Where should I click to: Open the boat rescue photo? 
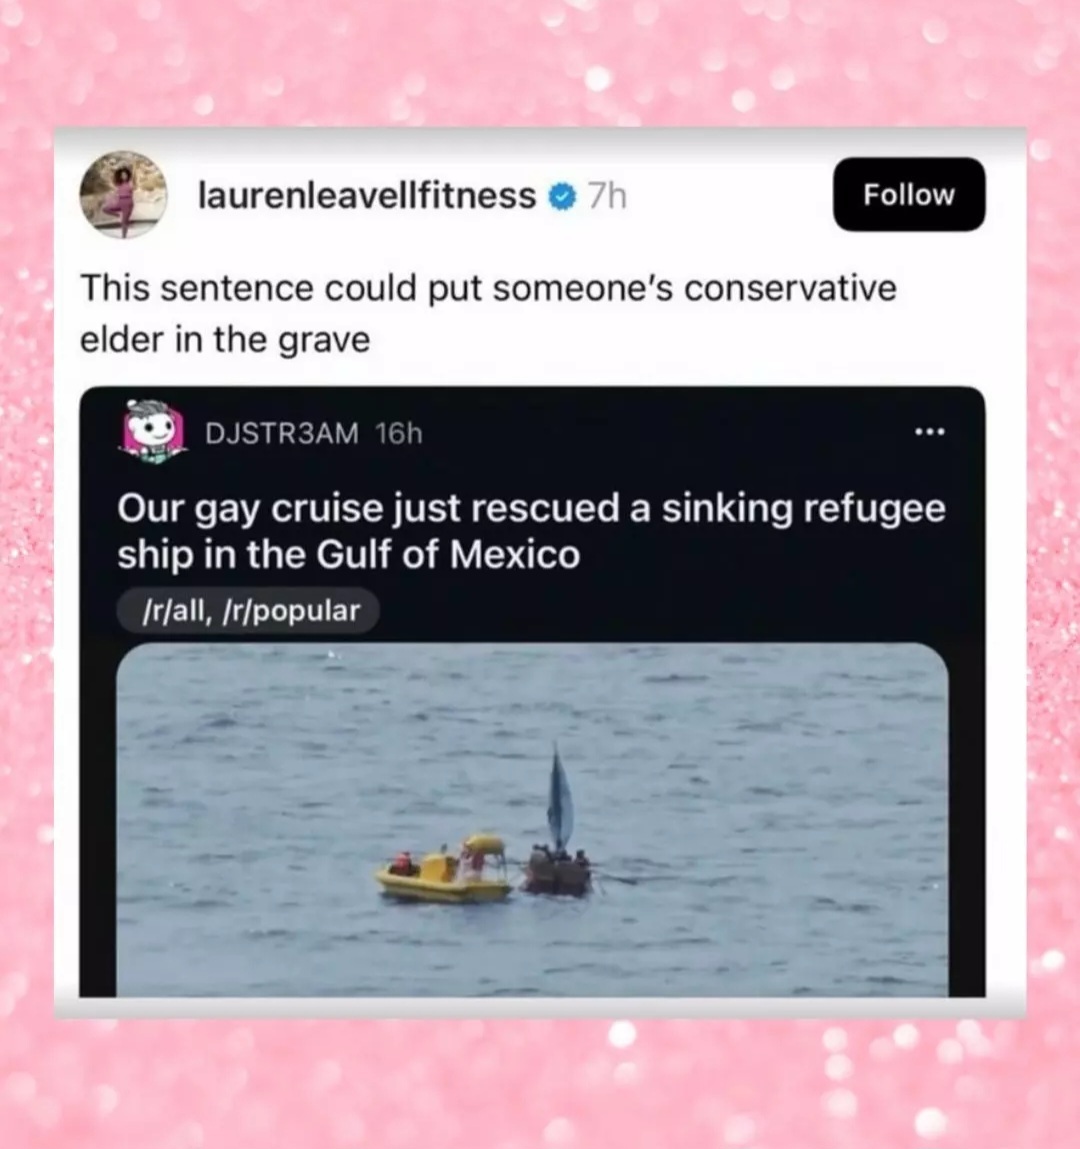pos(532,819)
